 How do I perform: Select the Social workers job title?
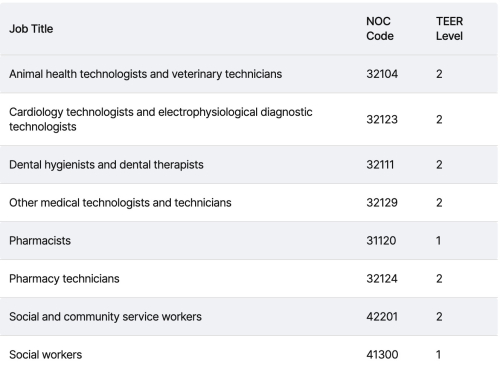pyautogui.click(x=45, y=355)
